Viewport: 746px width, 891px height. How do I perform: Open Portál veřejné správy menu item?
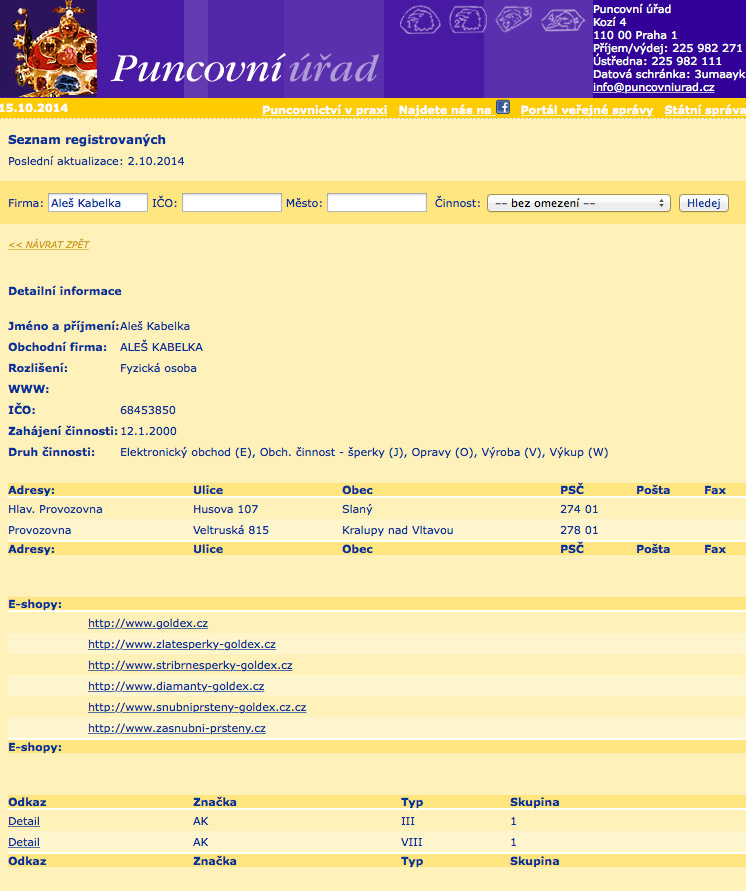tap(587, 110)
